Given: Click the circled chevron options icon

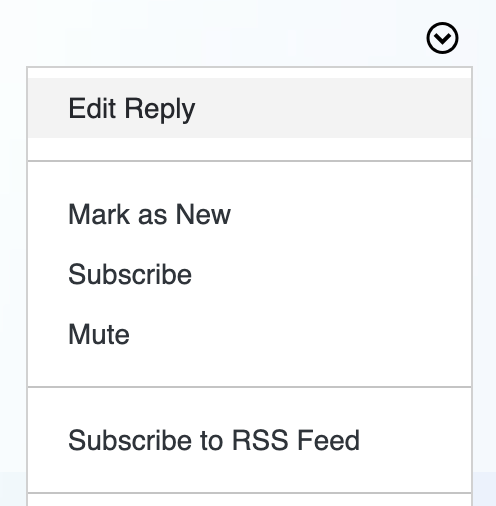Looking at the screenshot, I should coord(442,38).
